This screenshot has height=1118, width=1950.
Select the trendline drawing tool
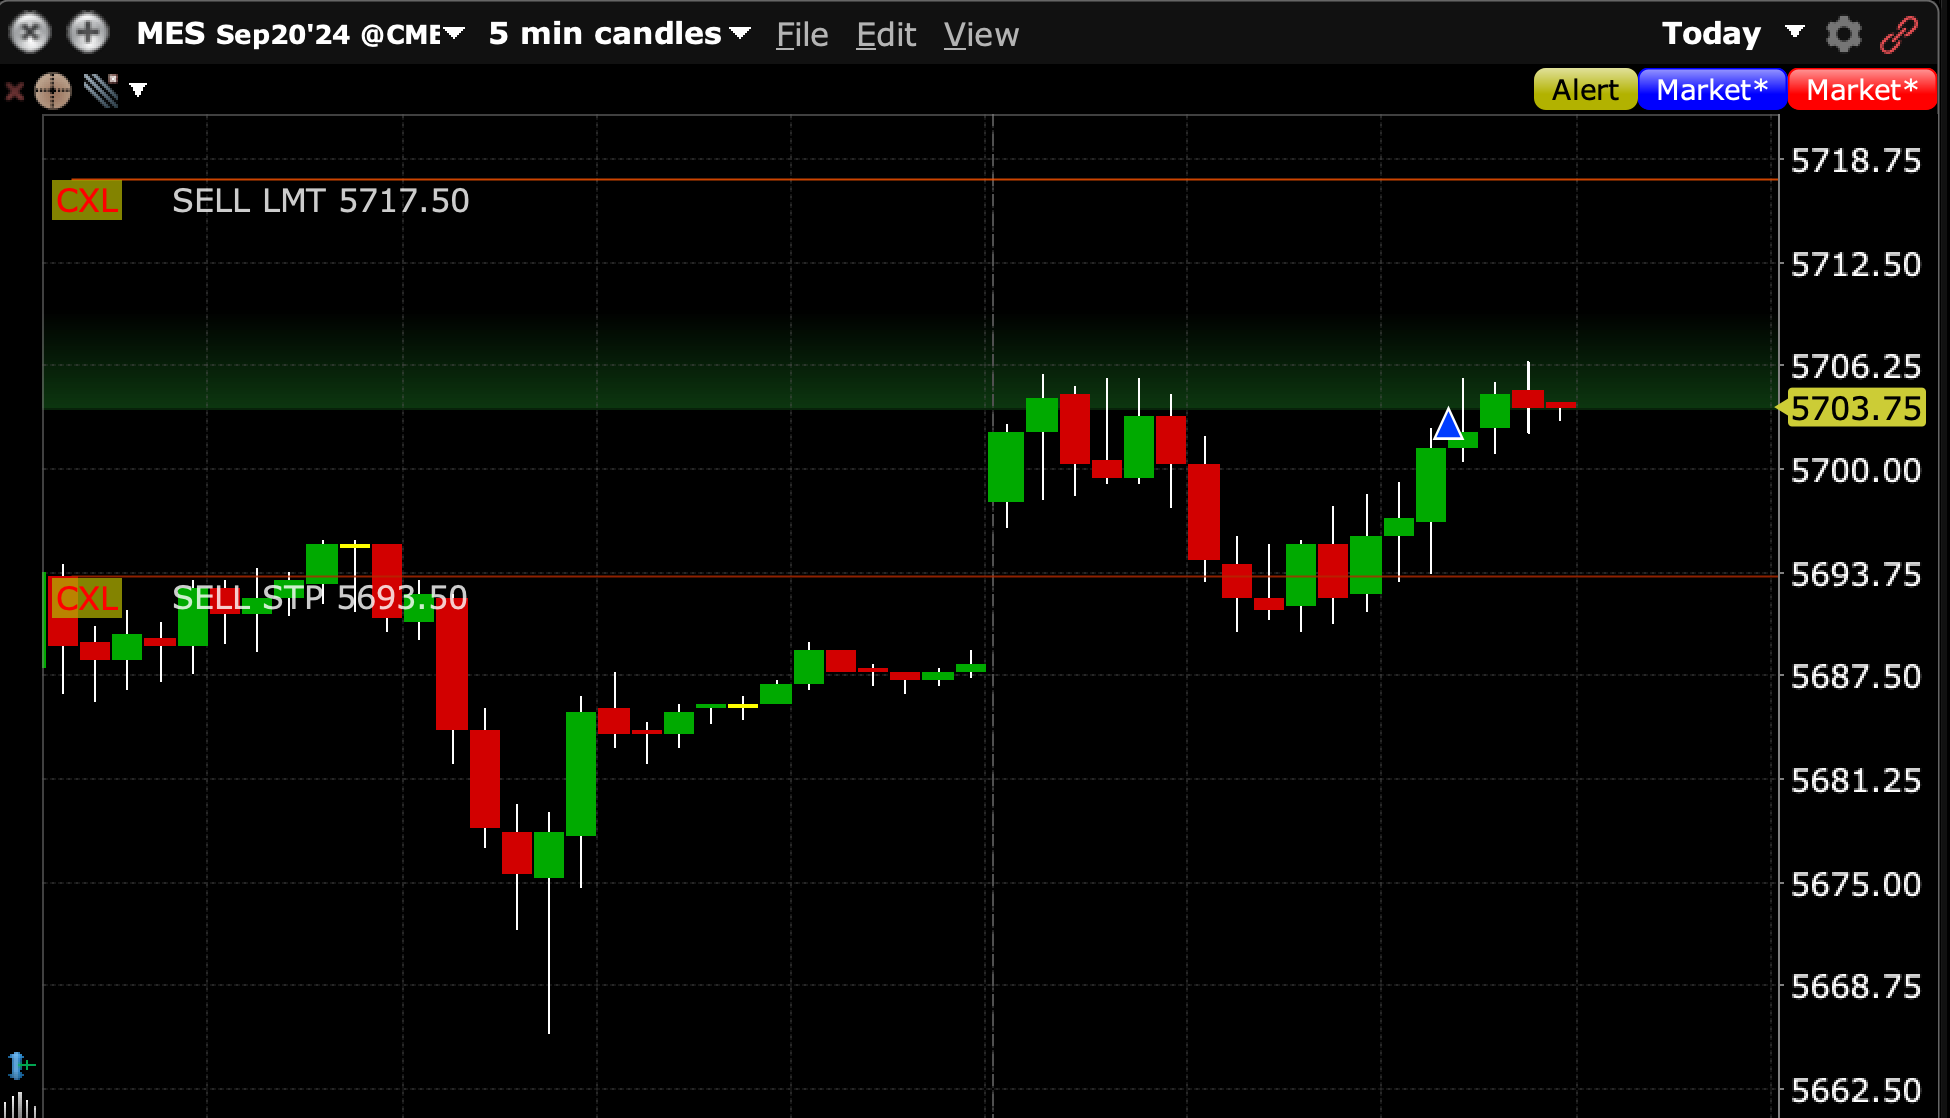click(101, 91)
